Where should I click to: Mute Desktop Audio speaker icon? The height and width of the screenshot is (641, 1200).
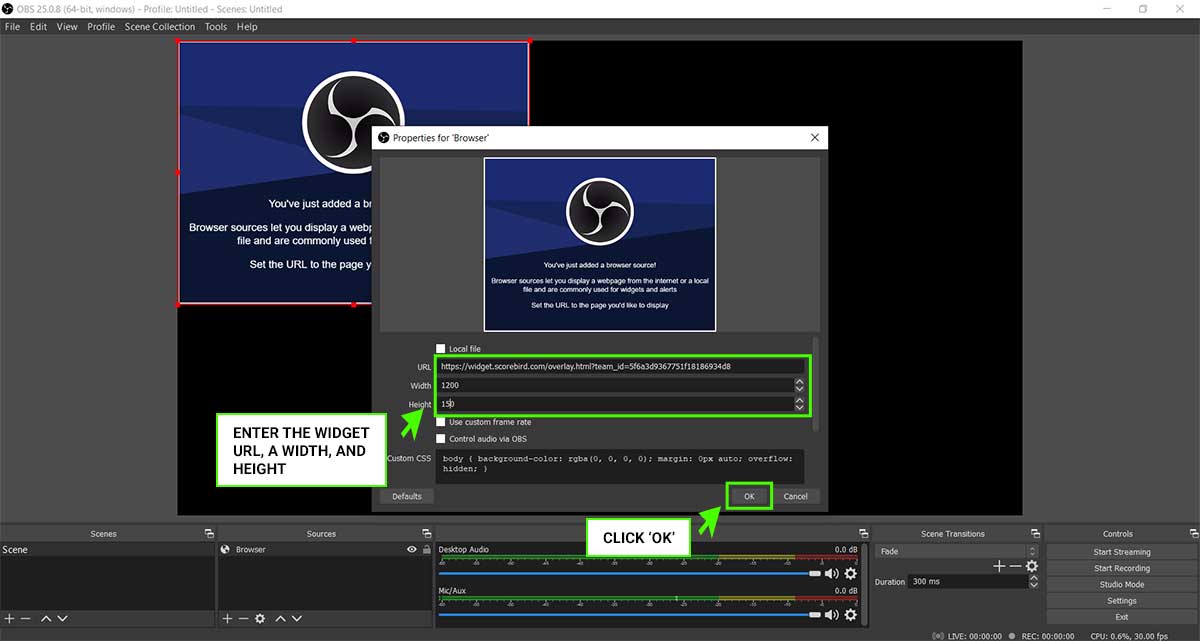pyautogui.click(x=831, y=574)
